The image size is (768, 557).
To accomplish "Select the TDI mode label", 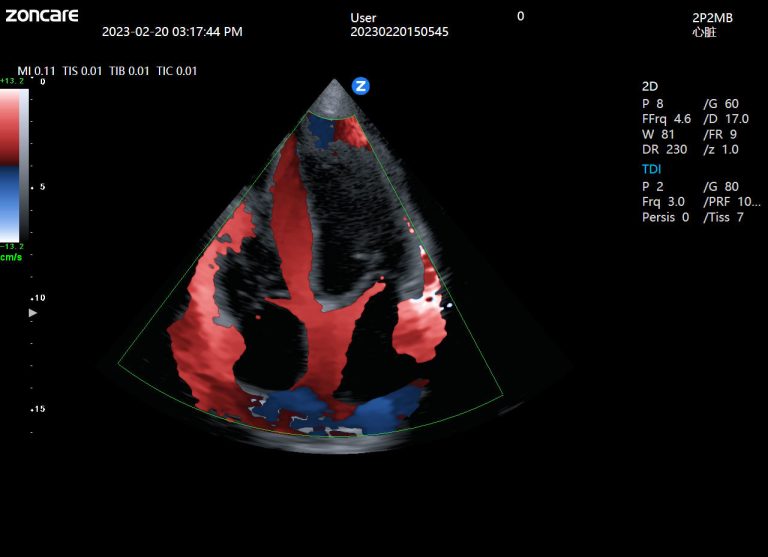I will coord(651,169).
